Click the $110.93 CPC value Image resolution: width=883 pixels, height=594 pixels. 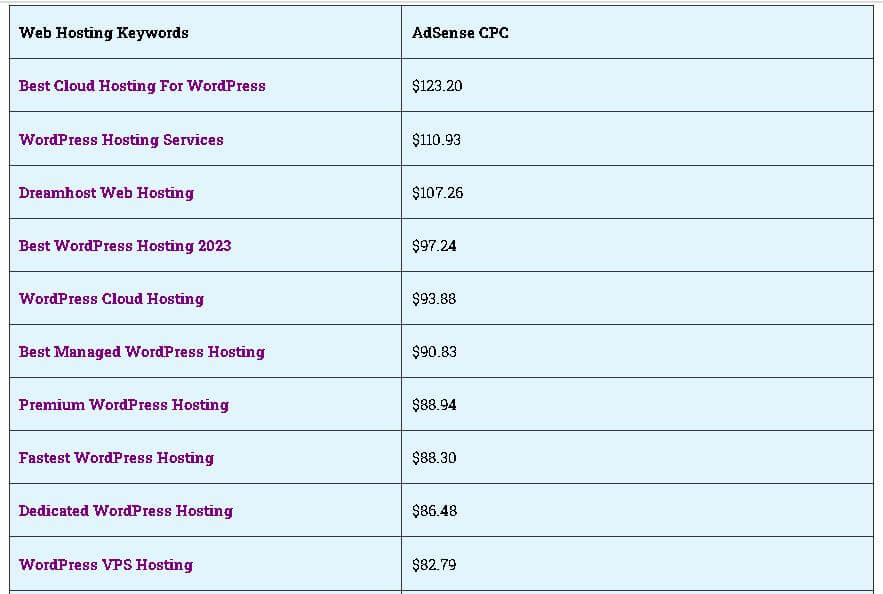[436, 140]
